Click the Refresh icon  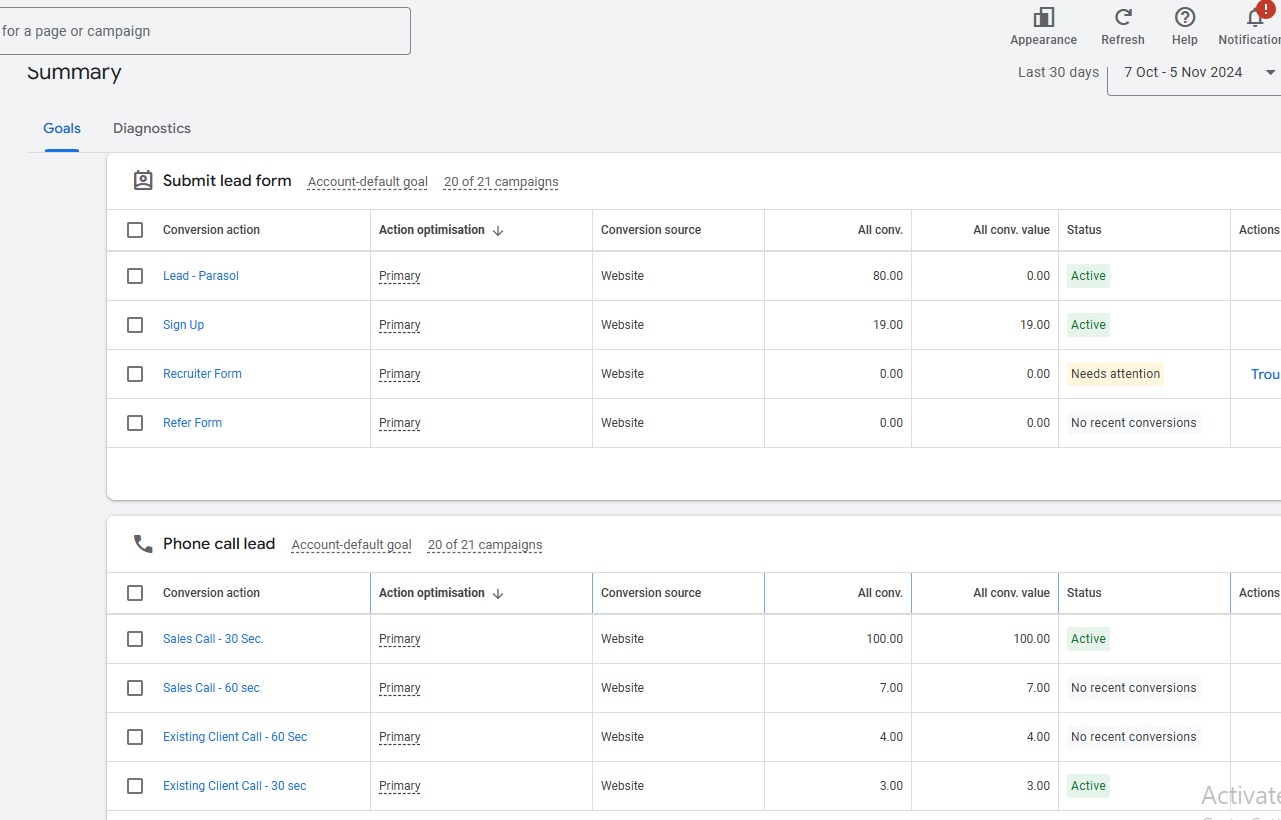point(1122,19)
